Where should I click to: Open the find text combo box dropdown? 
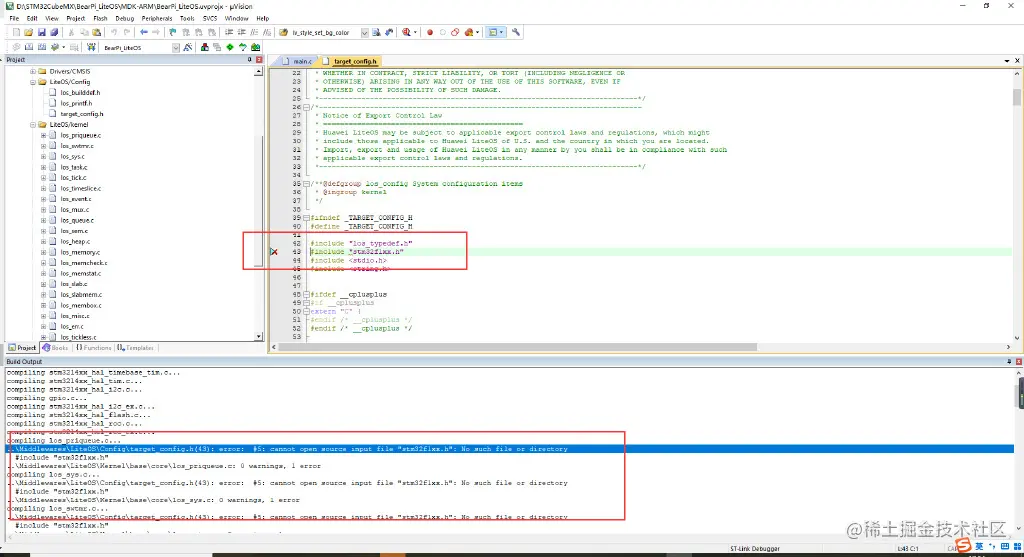[x=364, y=32]
